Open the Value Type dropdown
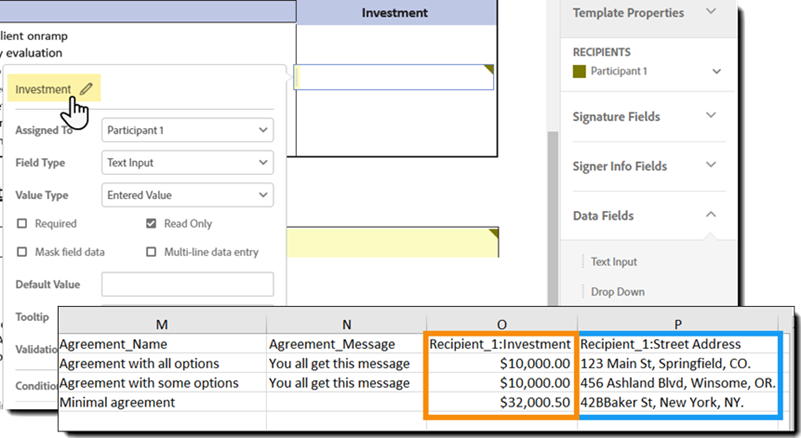Viewport: 801px width, 438px height. point(188,195)
